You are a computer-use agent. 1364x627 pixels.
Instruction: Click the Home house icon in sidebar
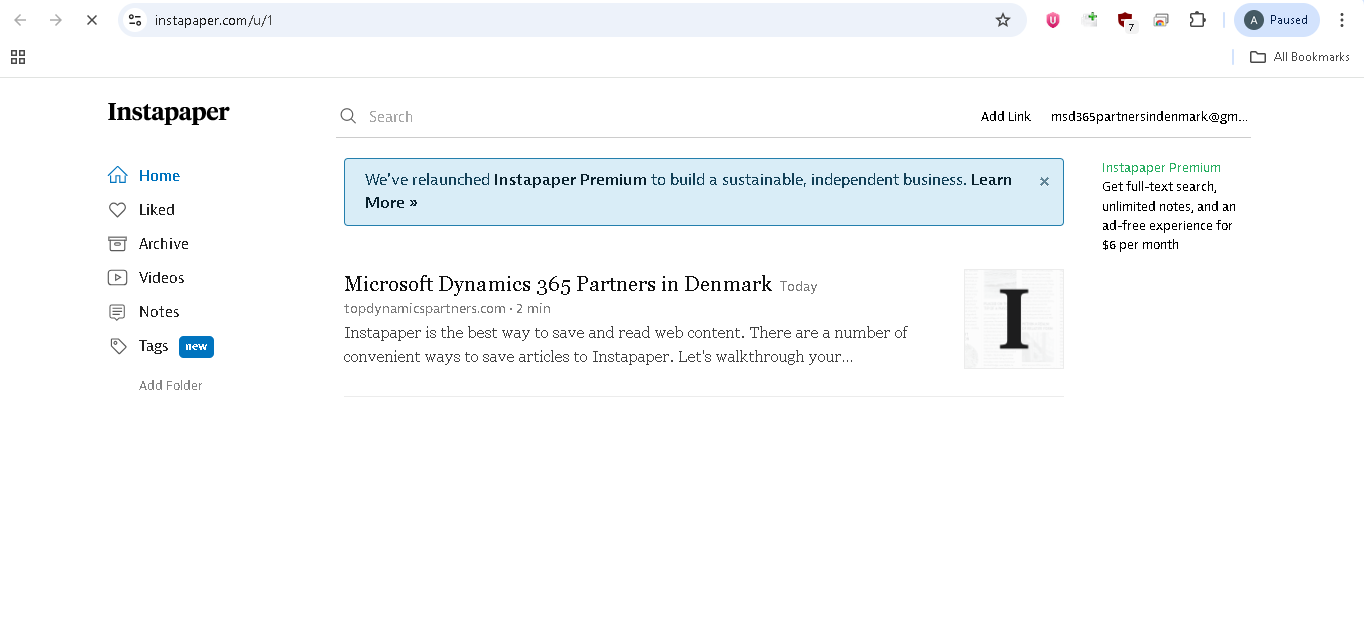pos(118,176)
